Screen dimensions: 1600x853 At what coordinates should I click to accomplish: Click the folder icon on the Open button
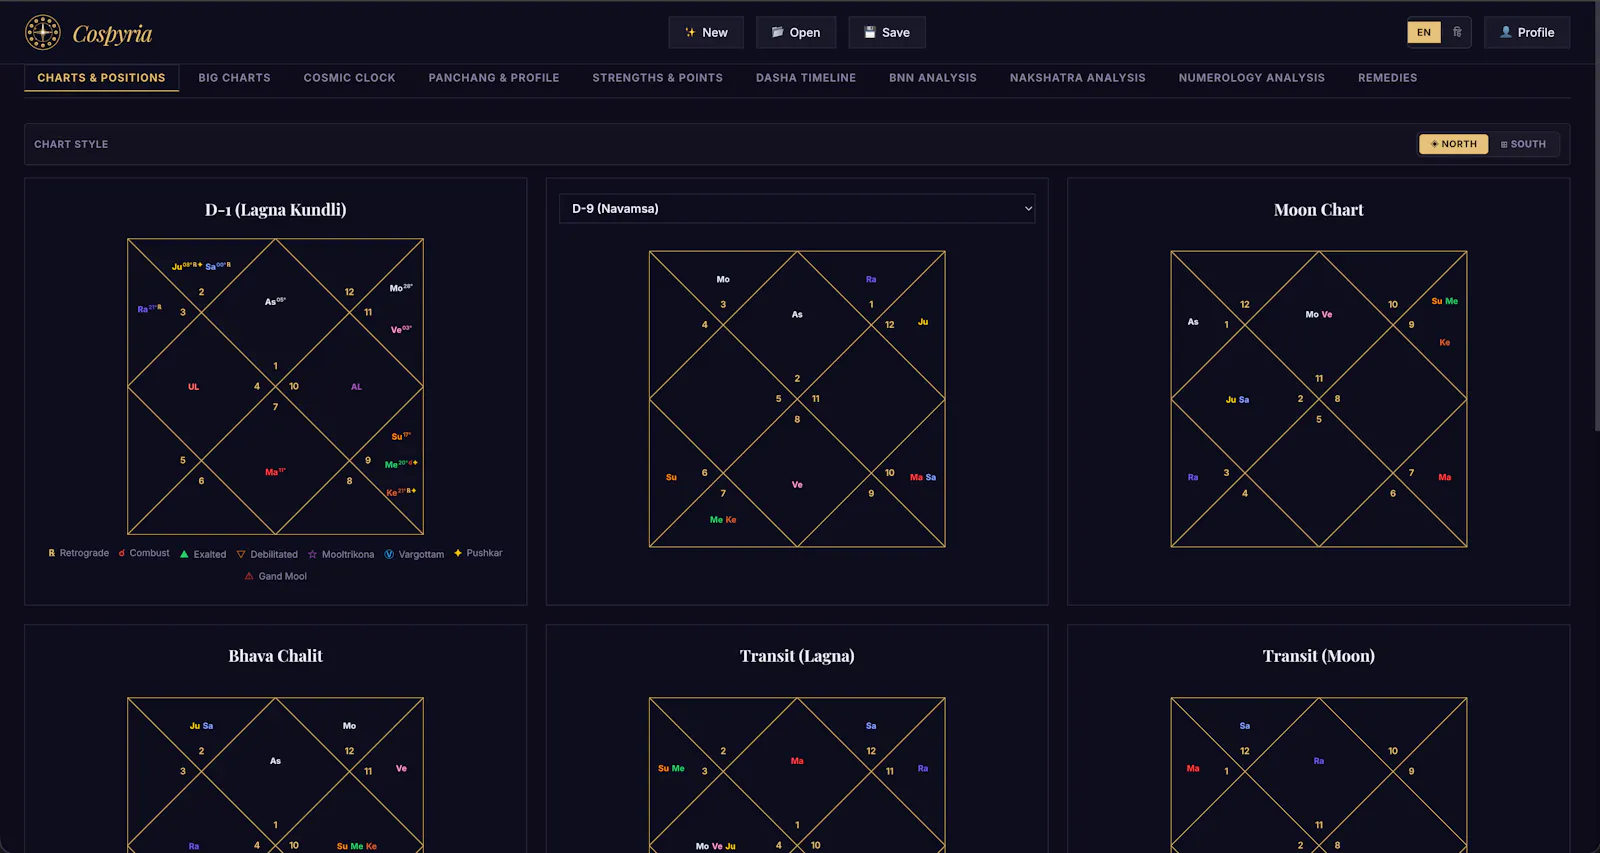(777, 32)
